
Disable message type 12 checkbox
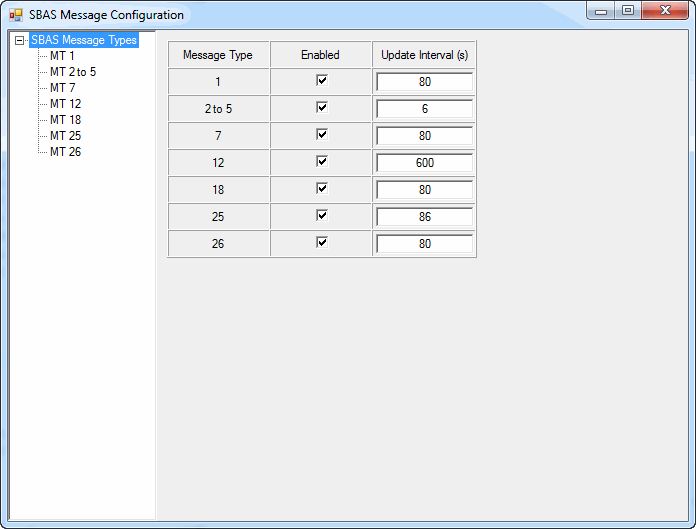pos(322,162)
